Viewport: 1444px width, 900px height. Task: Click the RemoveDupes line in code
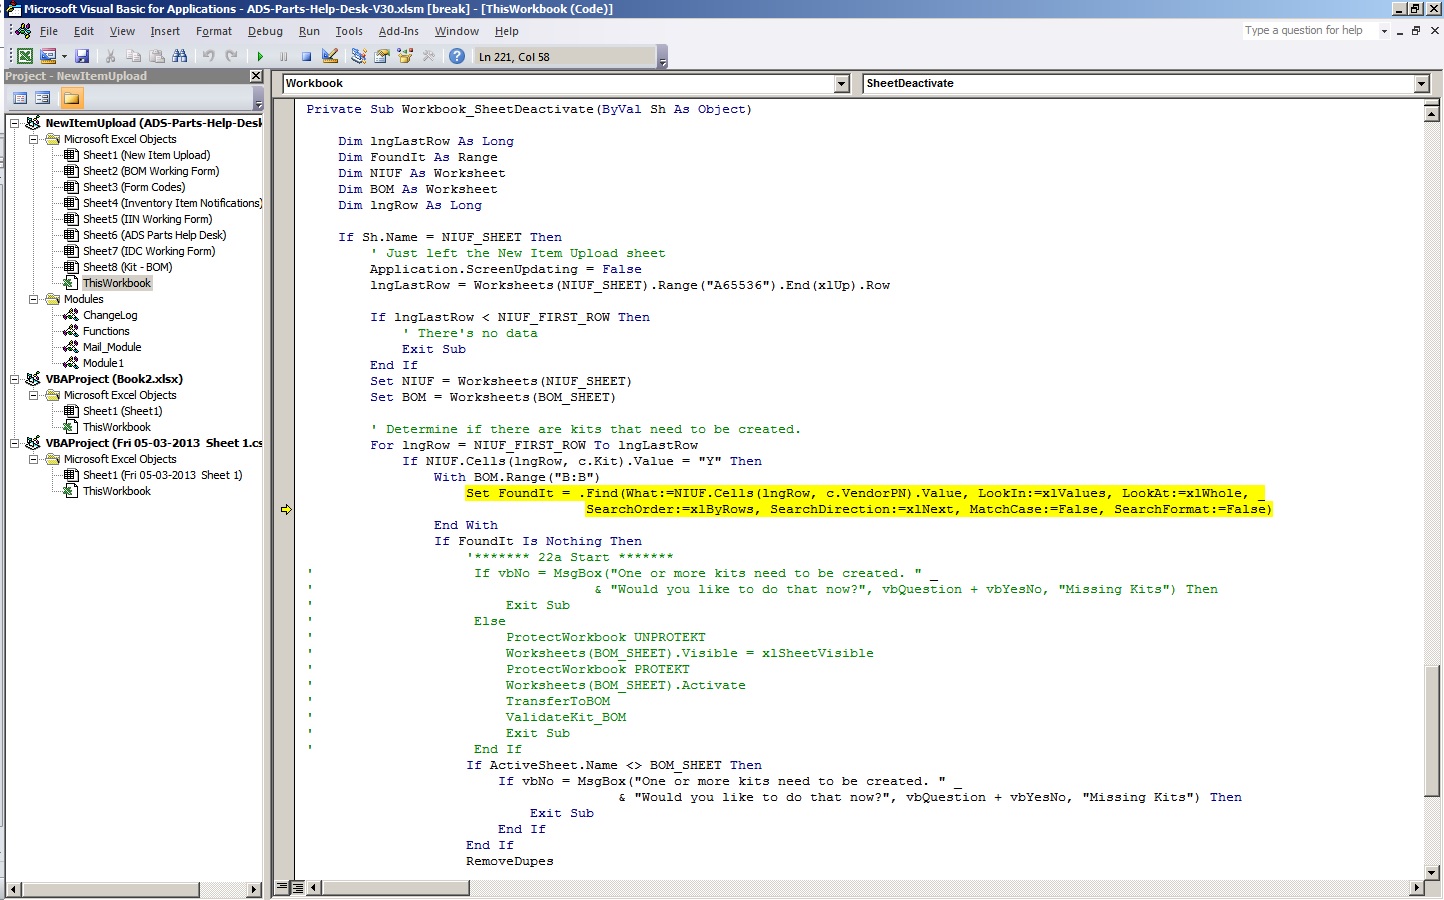coord(509,861)
